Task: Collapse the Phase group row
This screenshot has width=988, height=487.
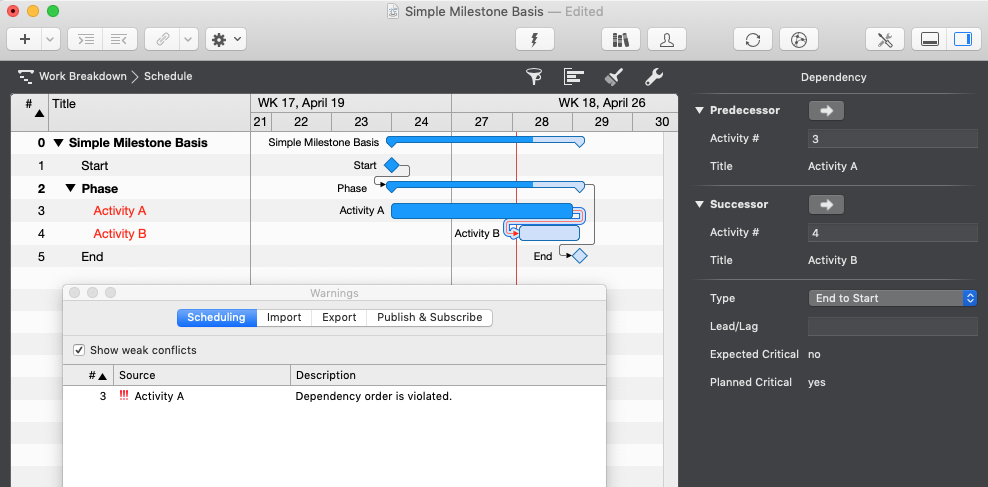Action: (71, 188)
